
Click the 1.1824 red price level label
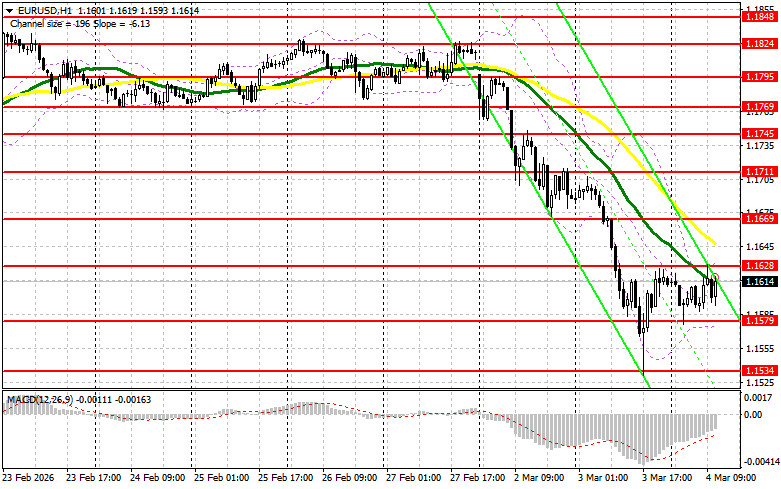tap(760, 44)
